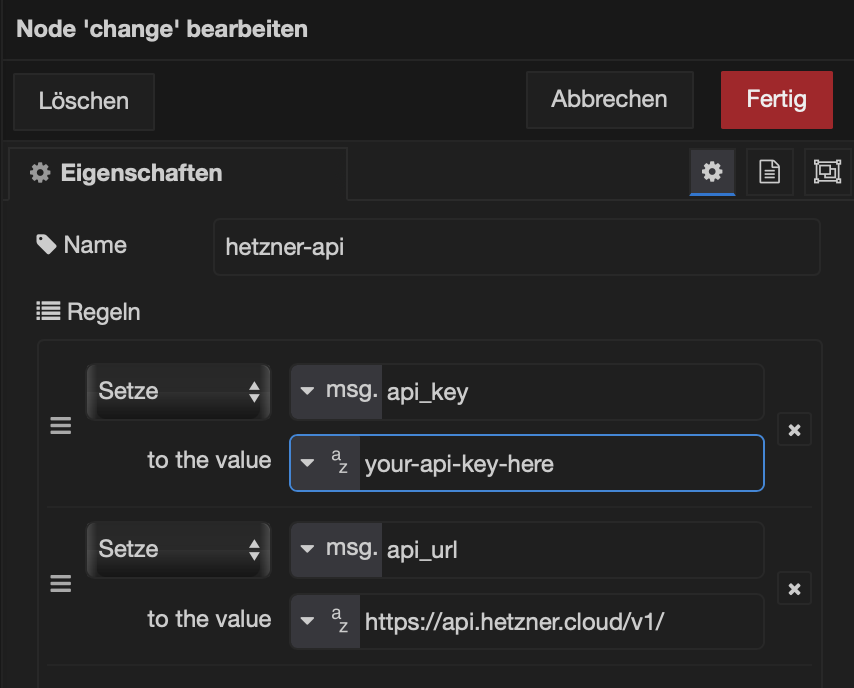Focus the your-api-key-here value field
The height and width of the screenshot is (688, 854).
pyautogui.click(x=558, y=463)
